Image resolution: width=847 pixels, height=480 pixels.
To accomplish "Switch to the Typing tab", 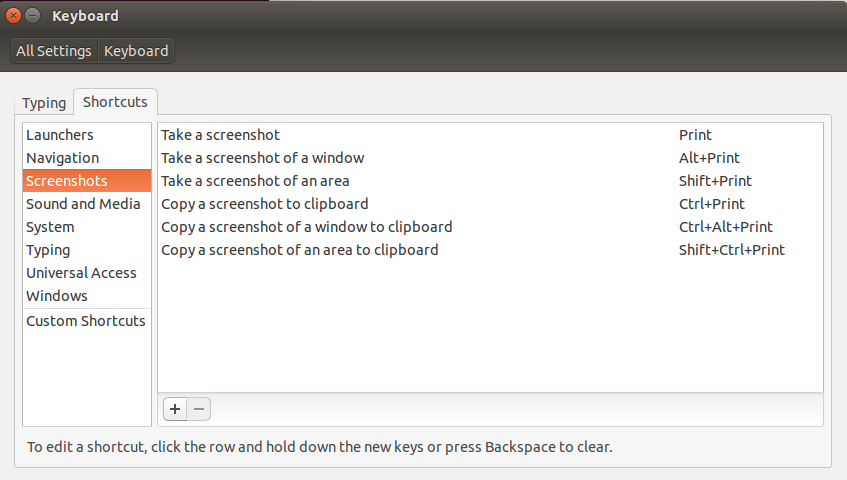I will [x=44, y=103].
